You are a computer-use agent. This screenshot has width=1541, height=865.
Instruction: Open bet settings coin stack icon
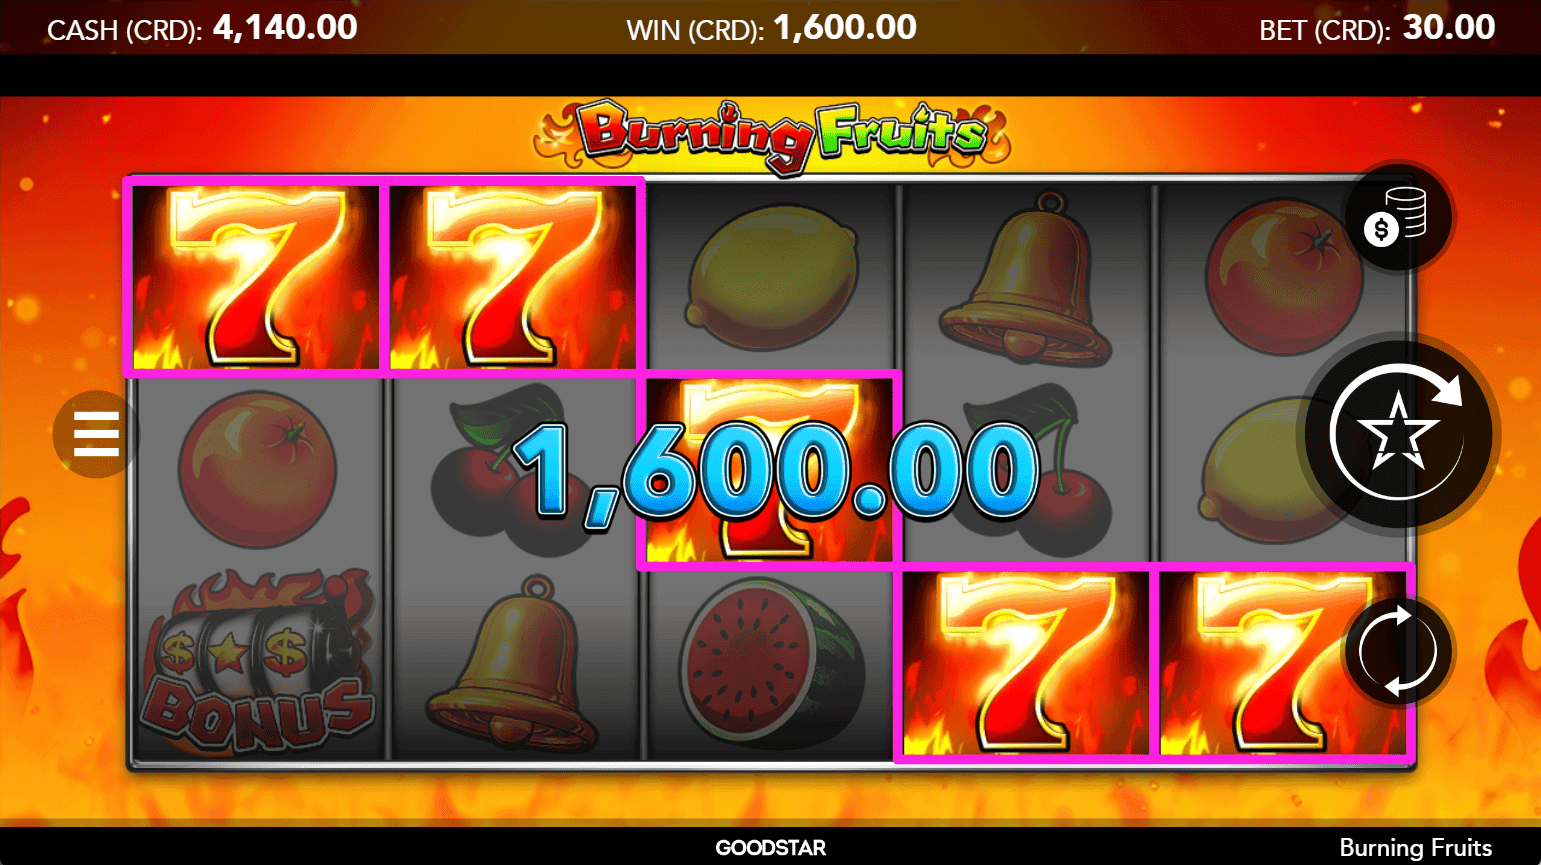pos(1396,218)
